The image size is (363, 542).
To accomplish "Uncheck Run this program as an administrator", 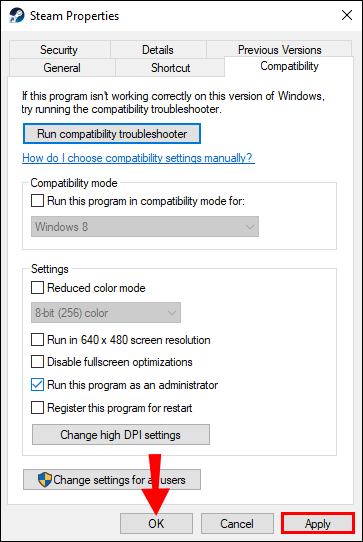I will (x=37, y=385).
